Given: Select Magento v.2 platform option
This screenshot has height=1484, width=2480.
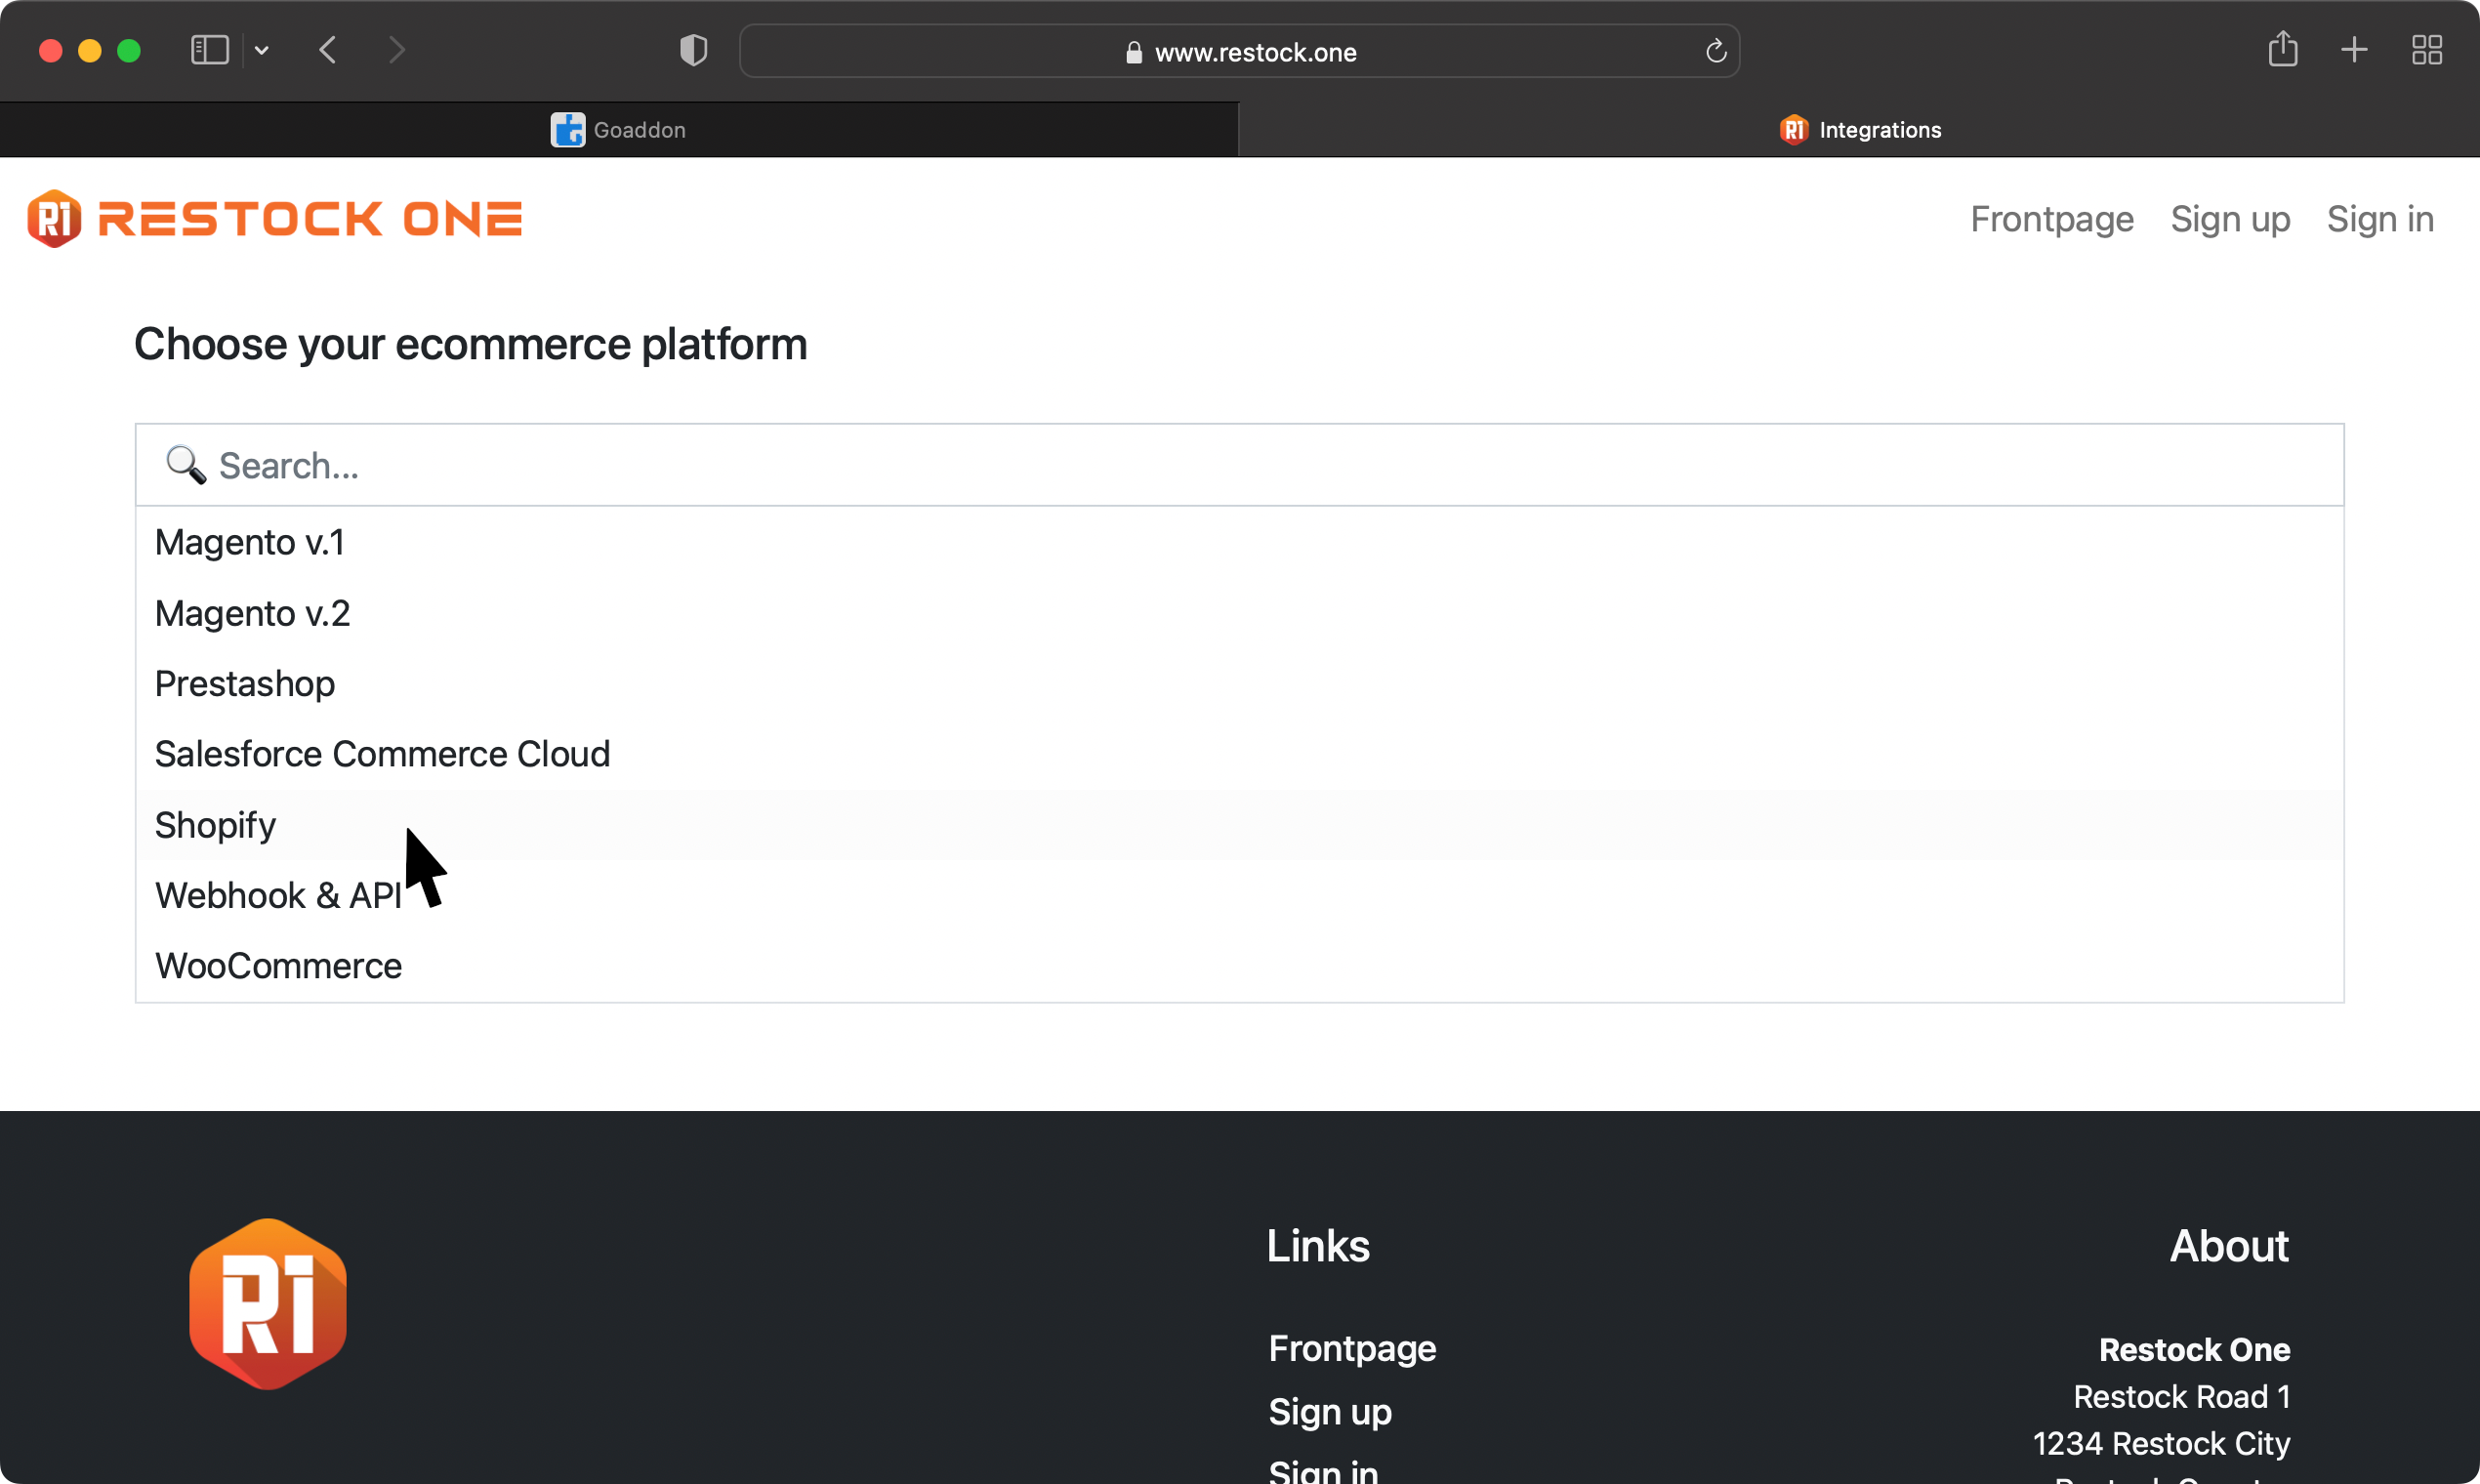Looking at the screenshot, I should [252, 613].
